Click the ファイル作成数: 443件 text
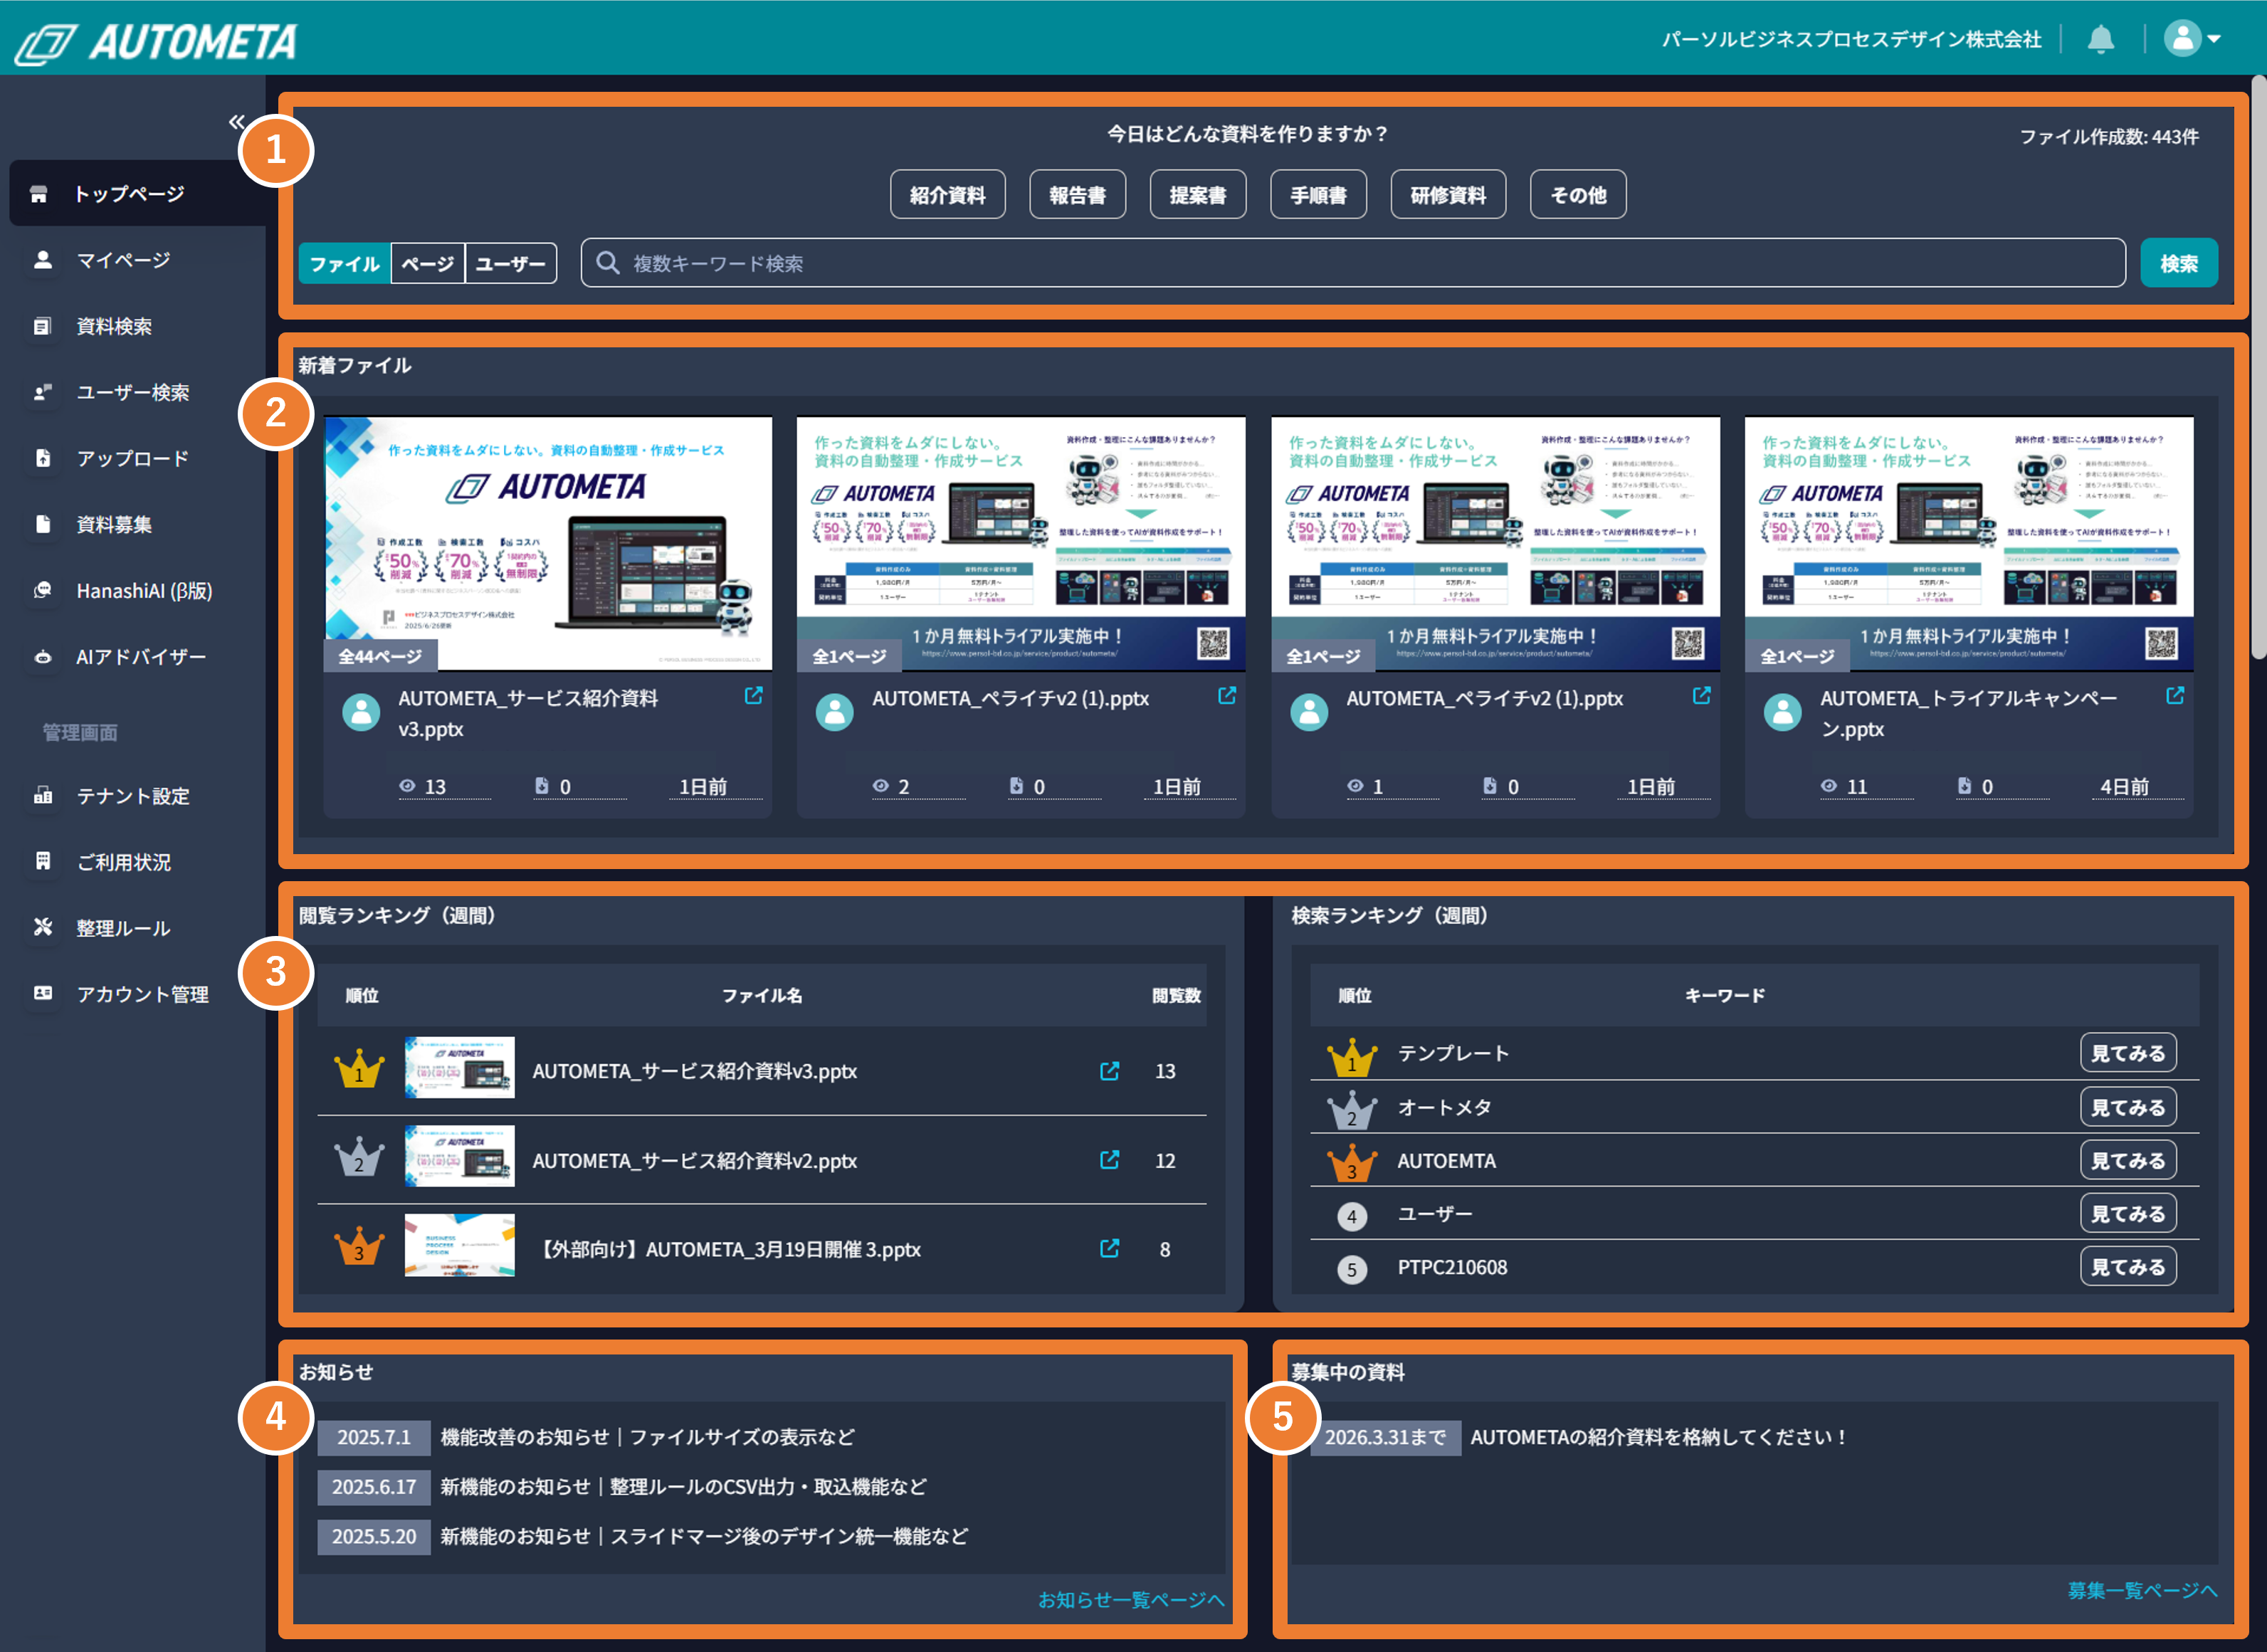 tap(2108, 137)
